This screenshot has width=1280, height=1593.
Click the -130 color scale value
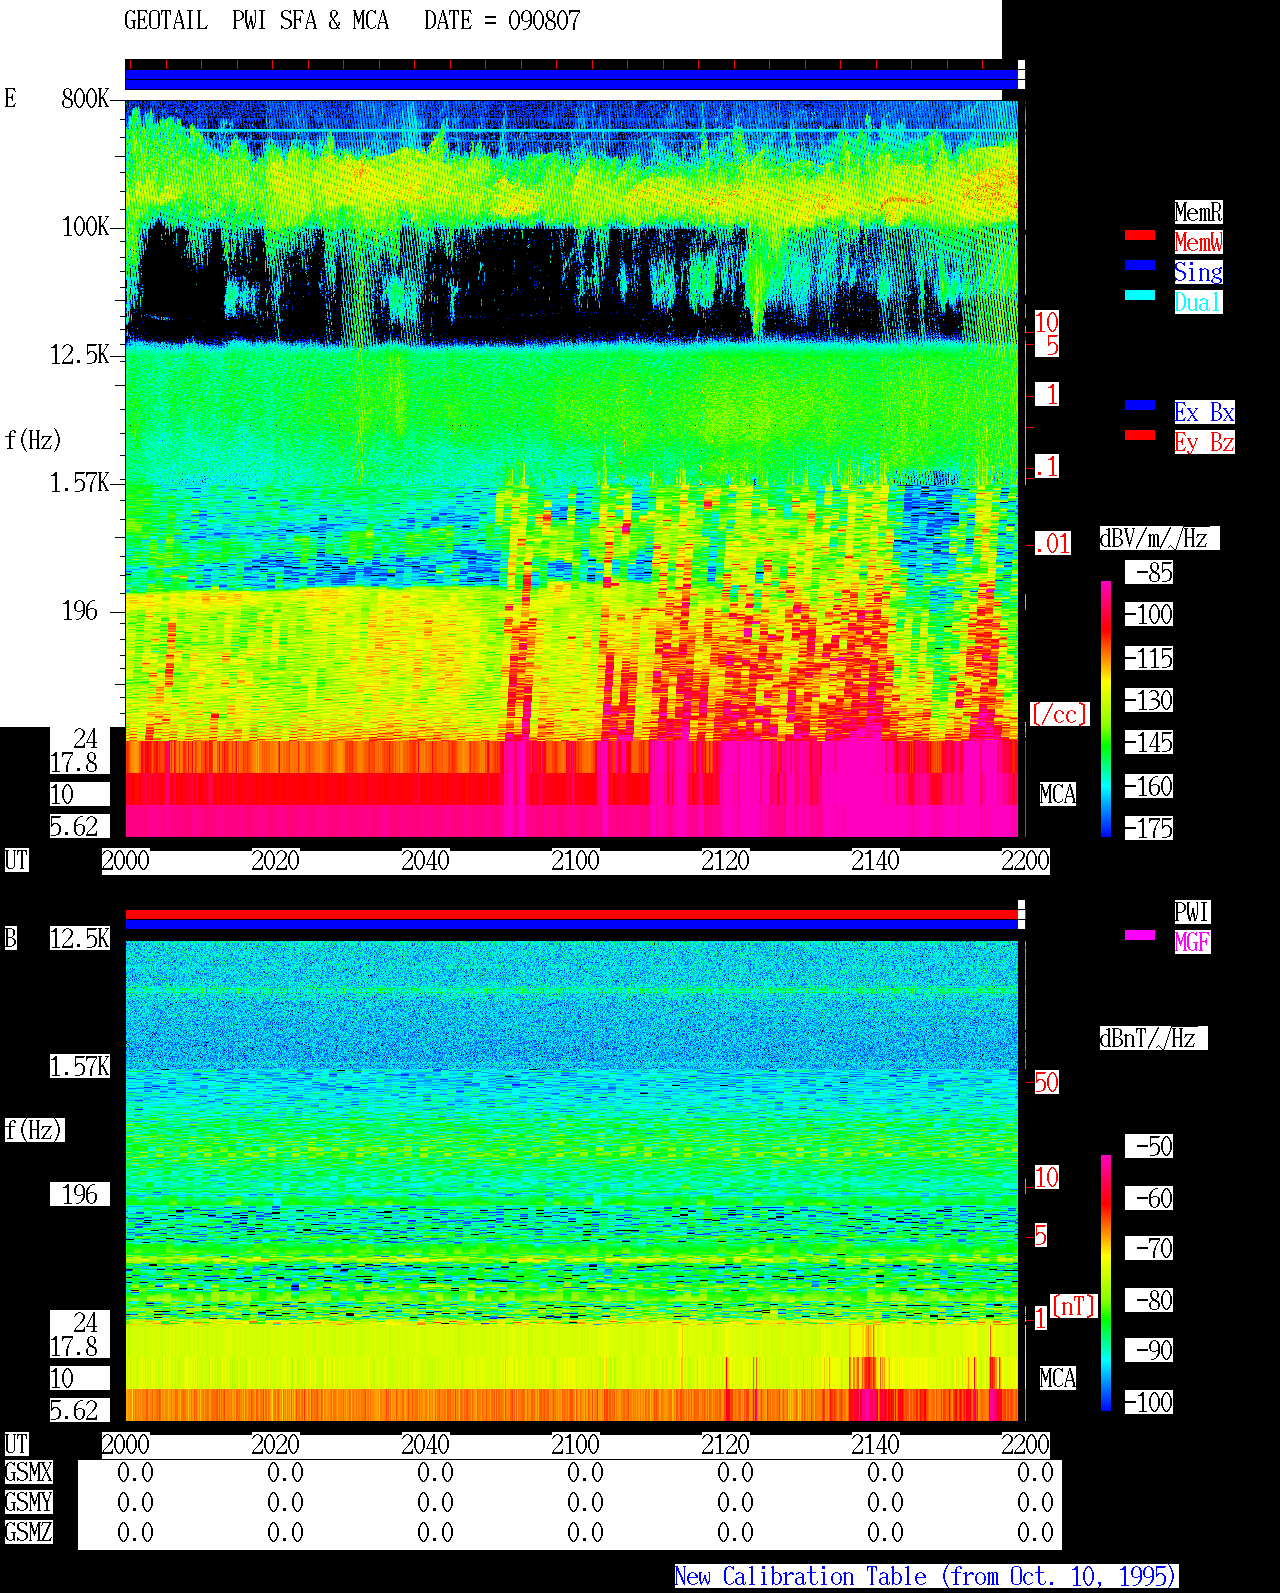[x=1149, y=700]
